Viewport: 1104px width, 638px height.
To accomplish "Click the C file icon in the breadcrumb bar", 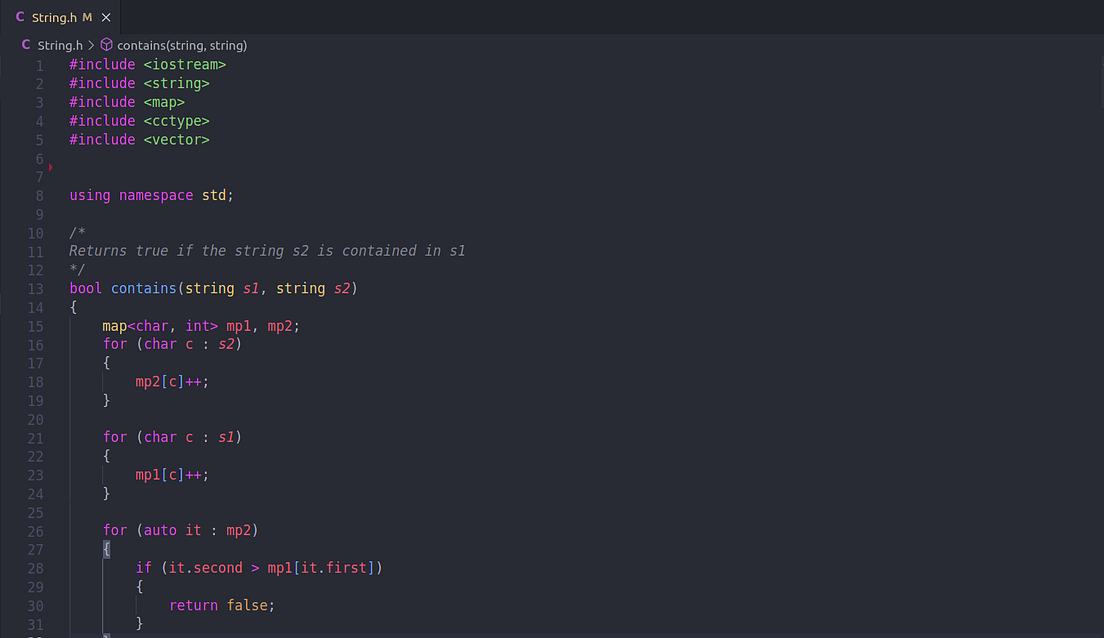I will pyautogui.click(x=26, y=44).
